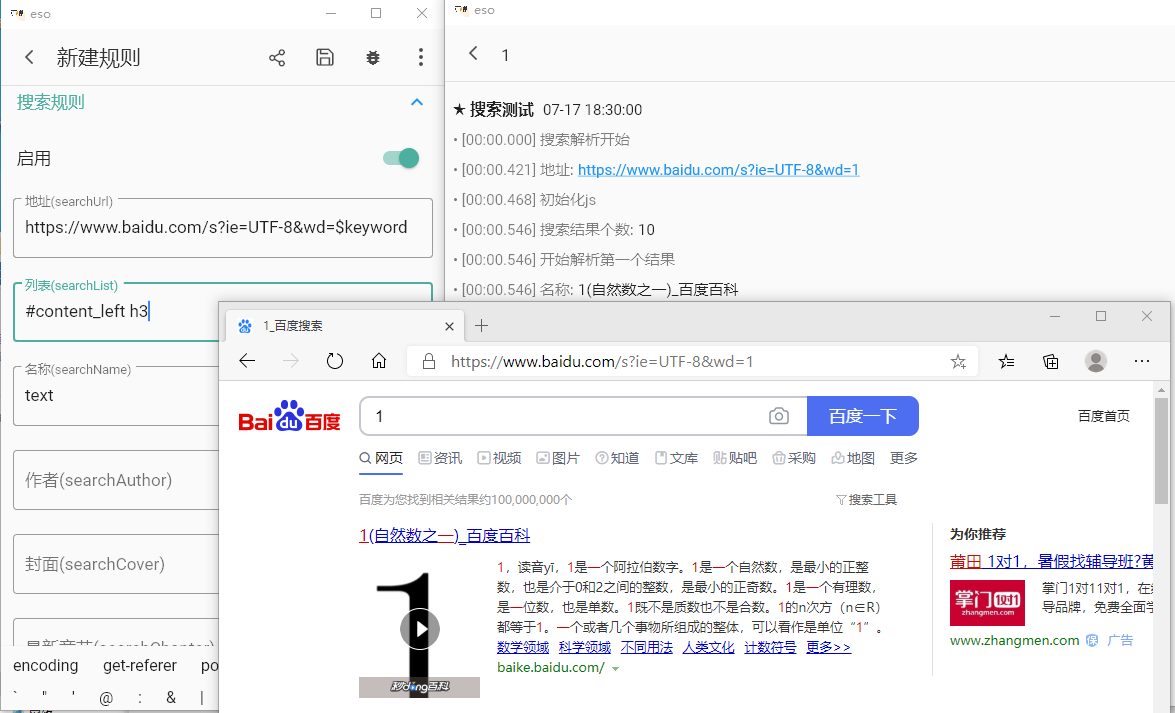The width and height of the screenshot is (1175, 713).
Task: Insert @ from the quick symbol bar
Action: [106, 698]
